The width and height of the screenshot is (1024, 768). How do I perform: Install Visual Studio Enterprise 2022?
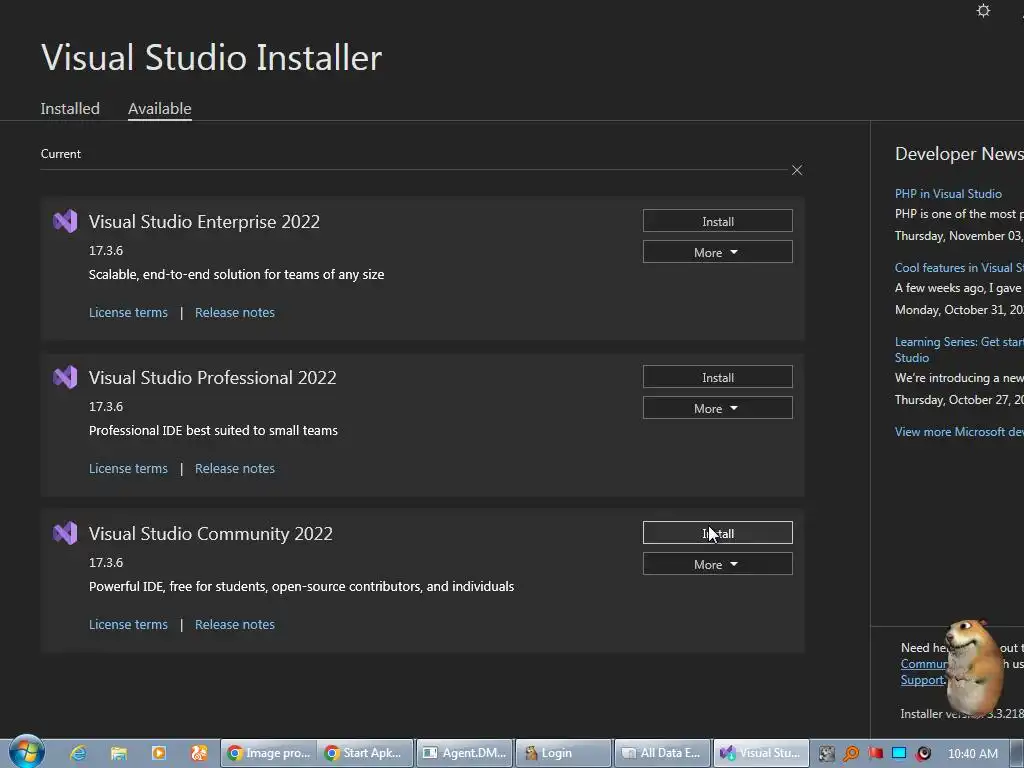pos(718,221)
